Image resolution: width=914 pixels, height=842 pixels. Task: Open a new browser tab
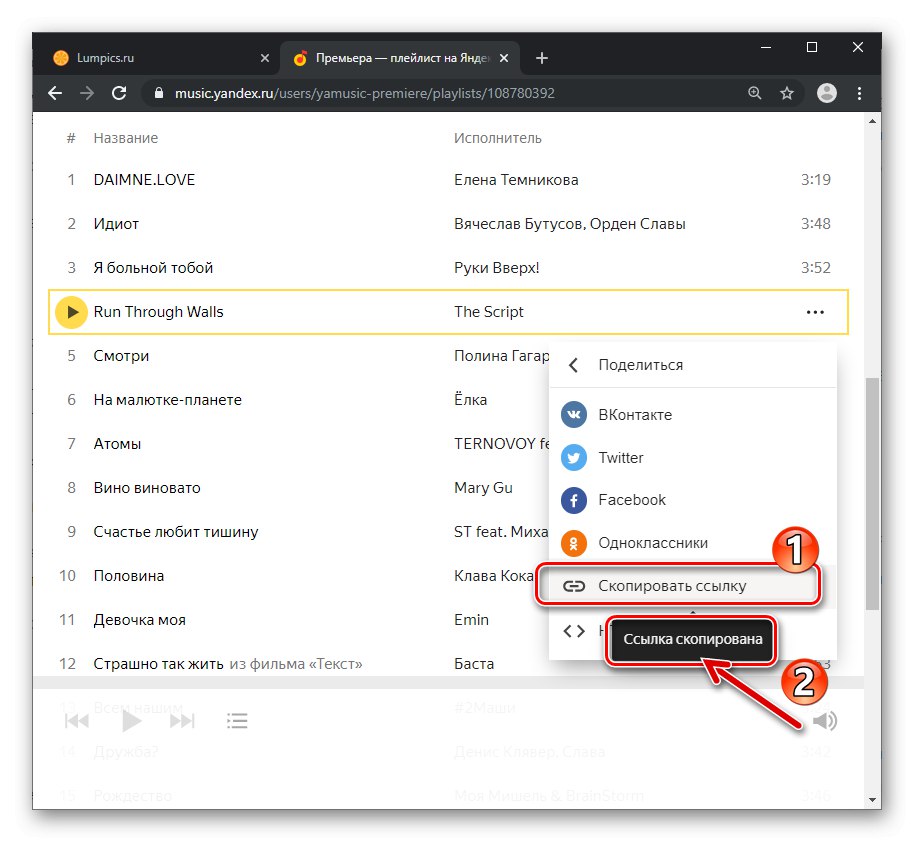tap(542, 58)
